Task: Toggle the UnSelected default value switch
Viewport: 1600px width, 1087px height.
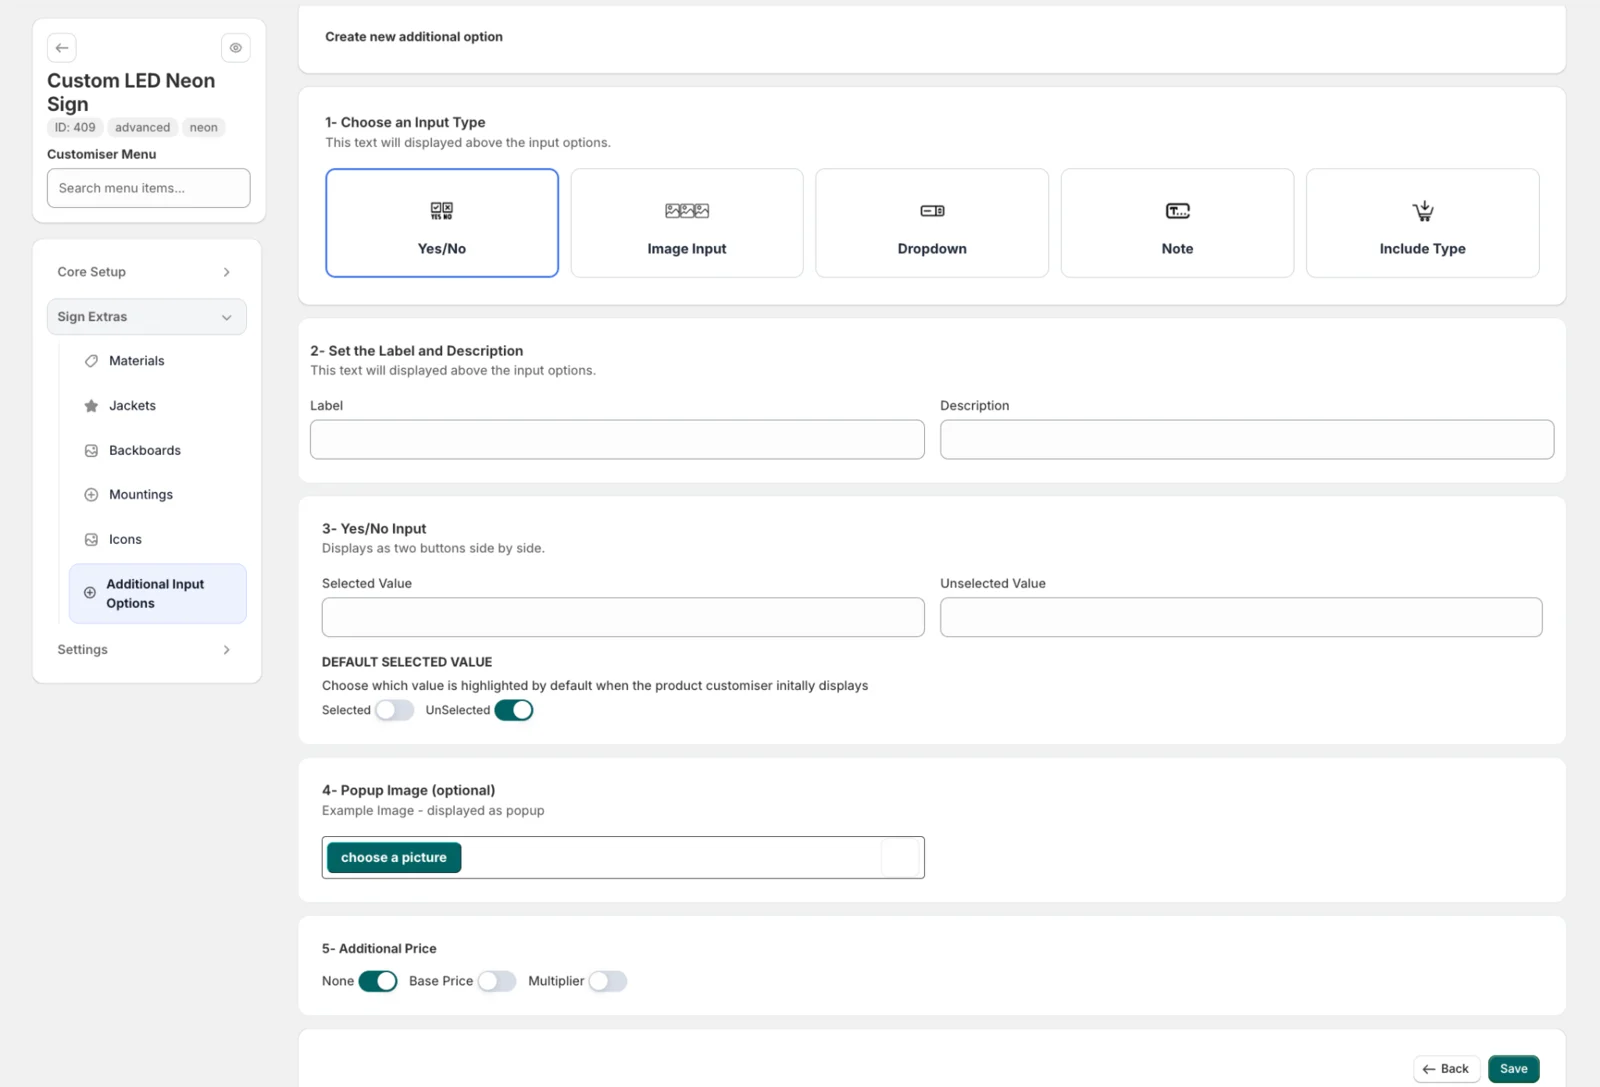Action: 514,710
